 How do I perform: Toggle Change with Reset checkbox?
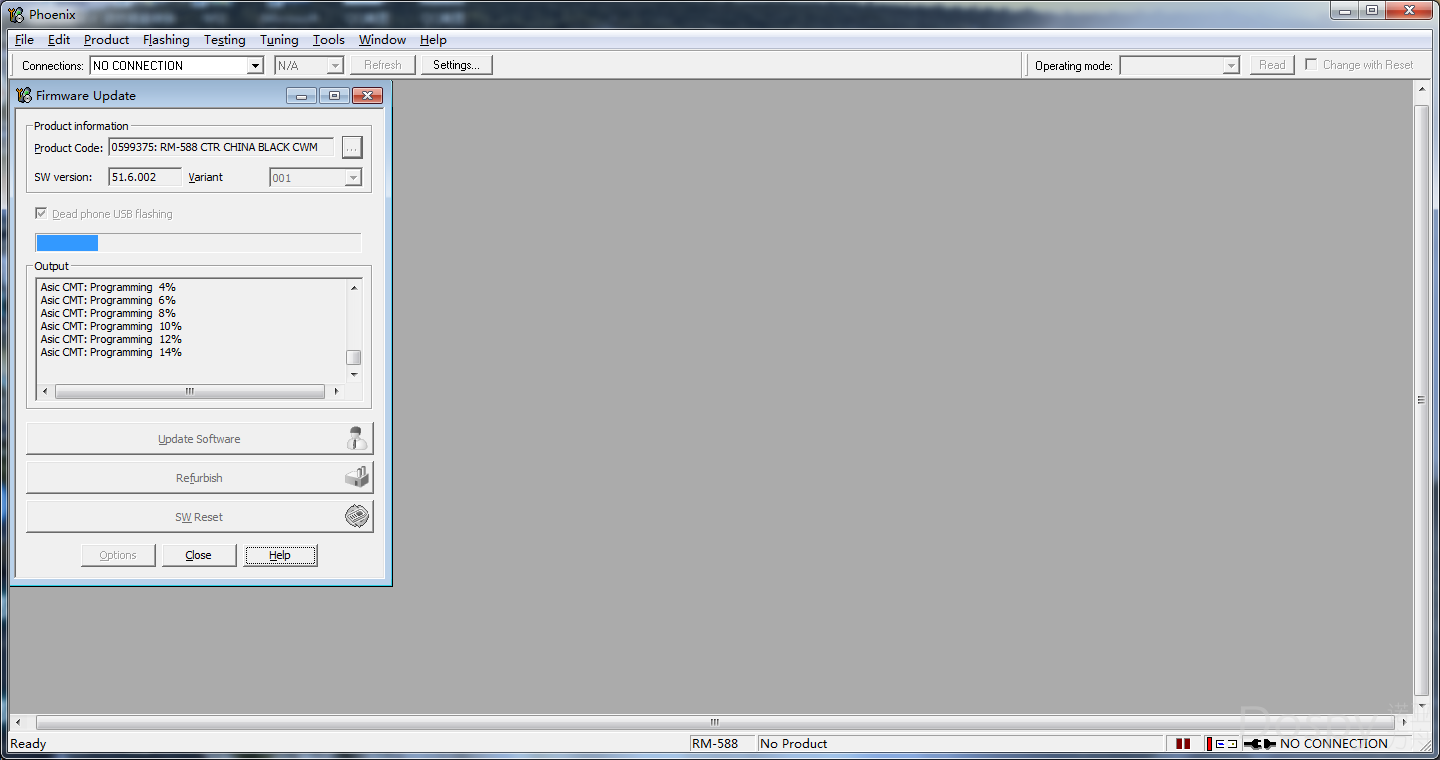1311,64
